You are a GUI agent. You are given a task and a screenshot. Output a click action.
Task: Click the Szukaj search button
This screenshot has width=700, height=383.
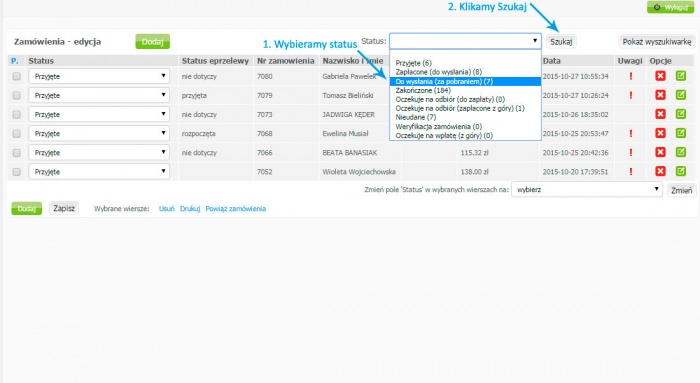point(561,42)
